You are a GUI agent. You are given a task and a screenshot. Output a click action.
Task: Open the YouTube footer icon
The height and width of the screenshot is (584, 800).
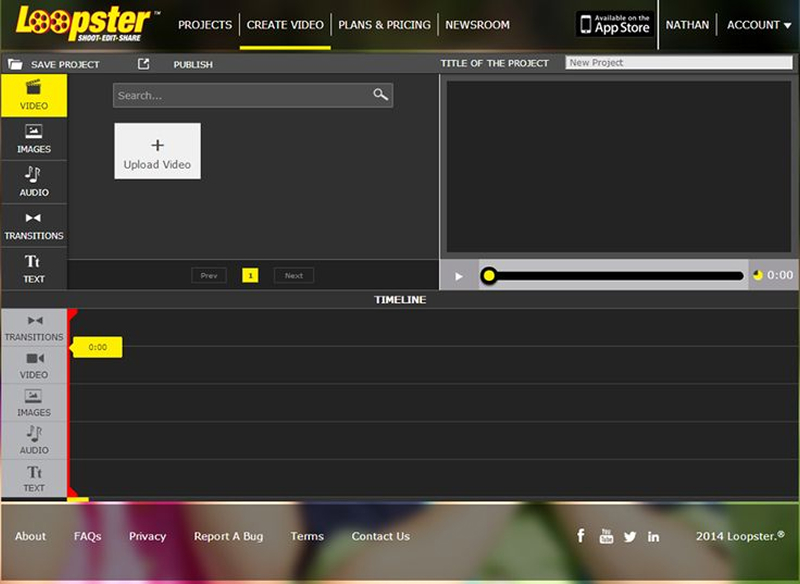tap(606, 536)
